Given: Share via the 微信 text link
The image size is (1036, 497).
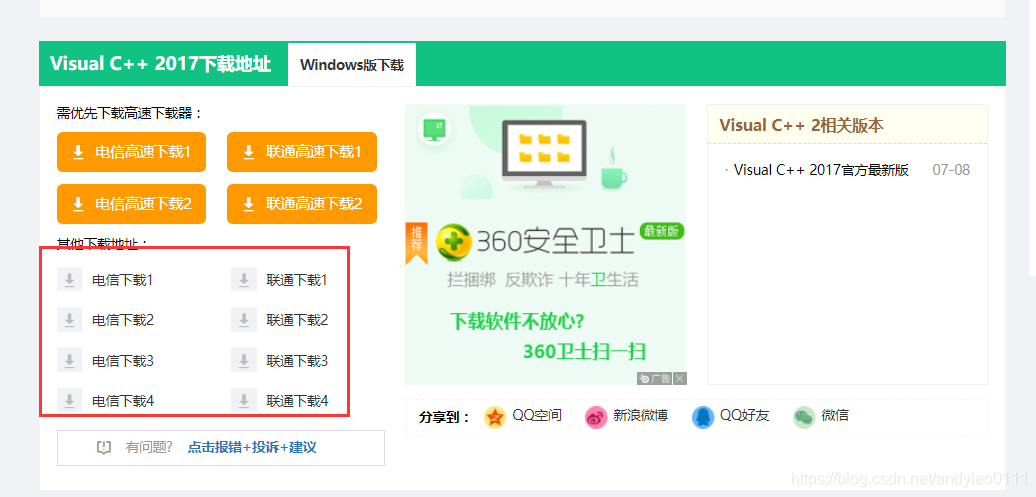Looking at the screenshot, I should pyautogui.click(x=835, y=416).
